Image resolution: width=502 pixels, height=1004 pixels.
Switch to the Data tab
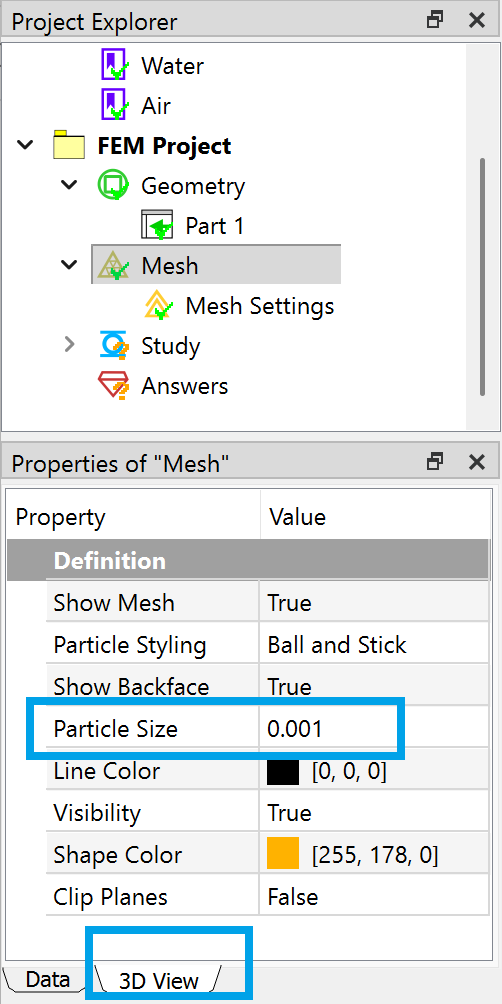47,979
